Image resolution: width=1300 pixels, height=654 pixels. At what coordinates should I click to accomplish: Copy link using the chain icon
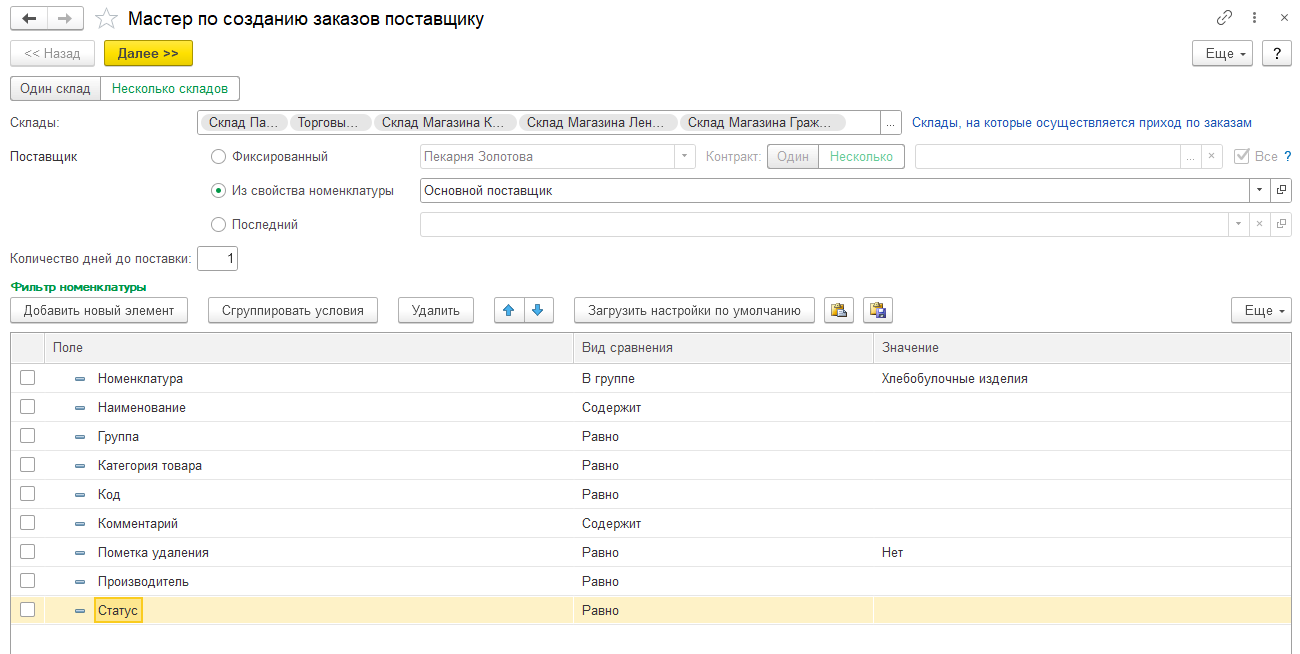coord(1224,18)
